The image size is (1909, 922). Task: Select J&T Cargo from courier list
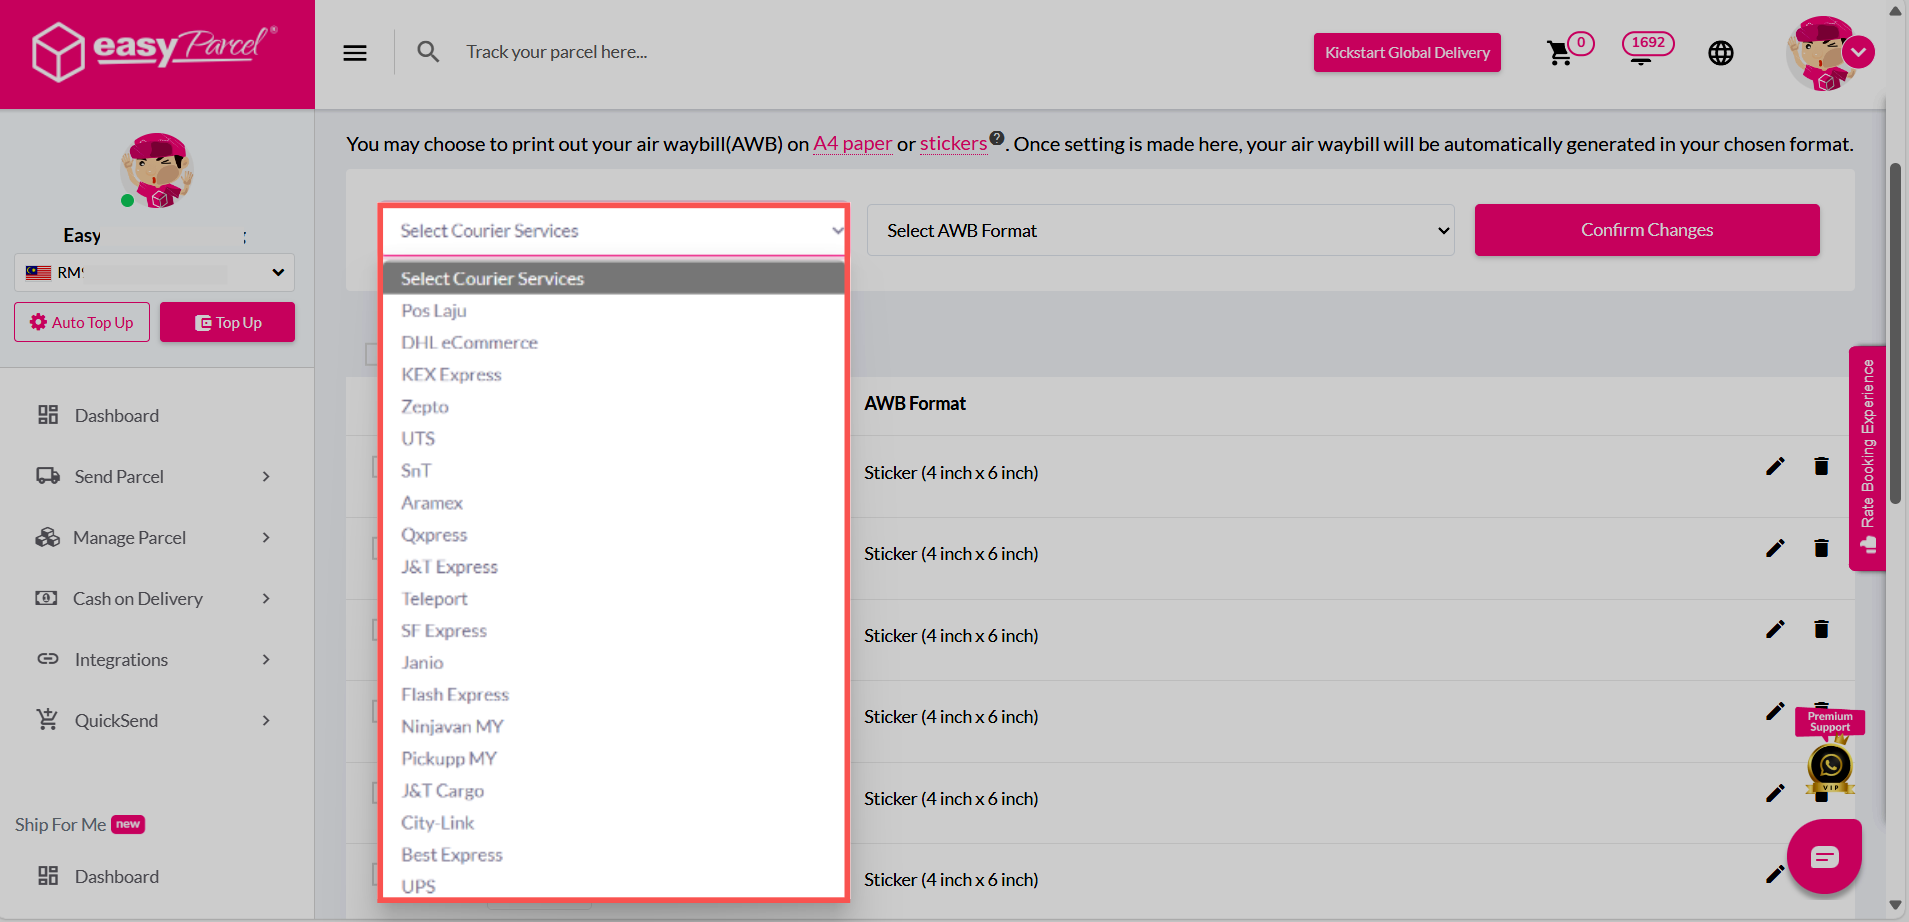[x=614, y=791]
